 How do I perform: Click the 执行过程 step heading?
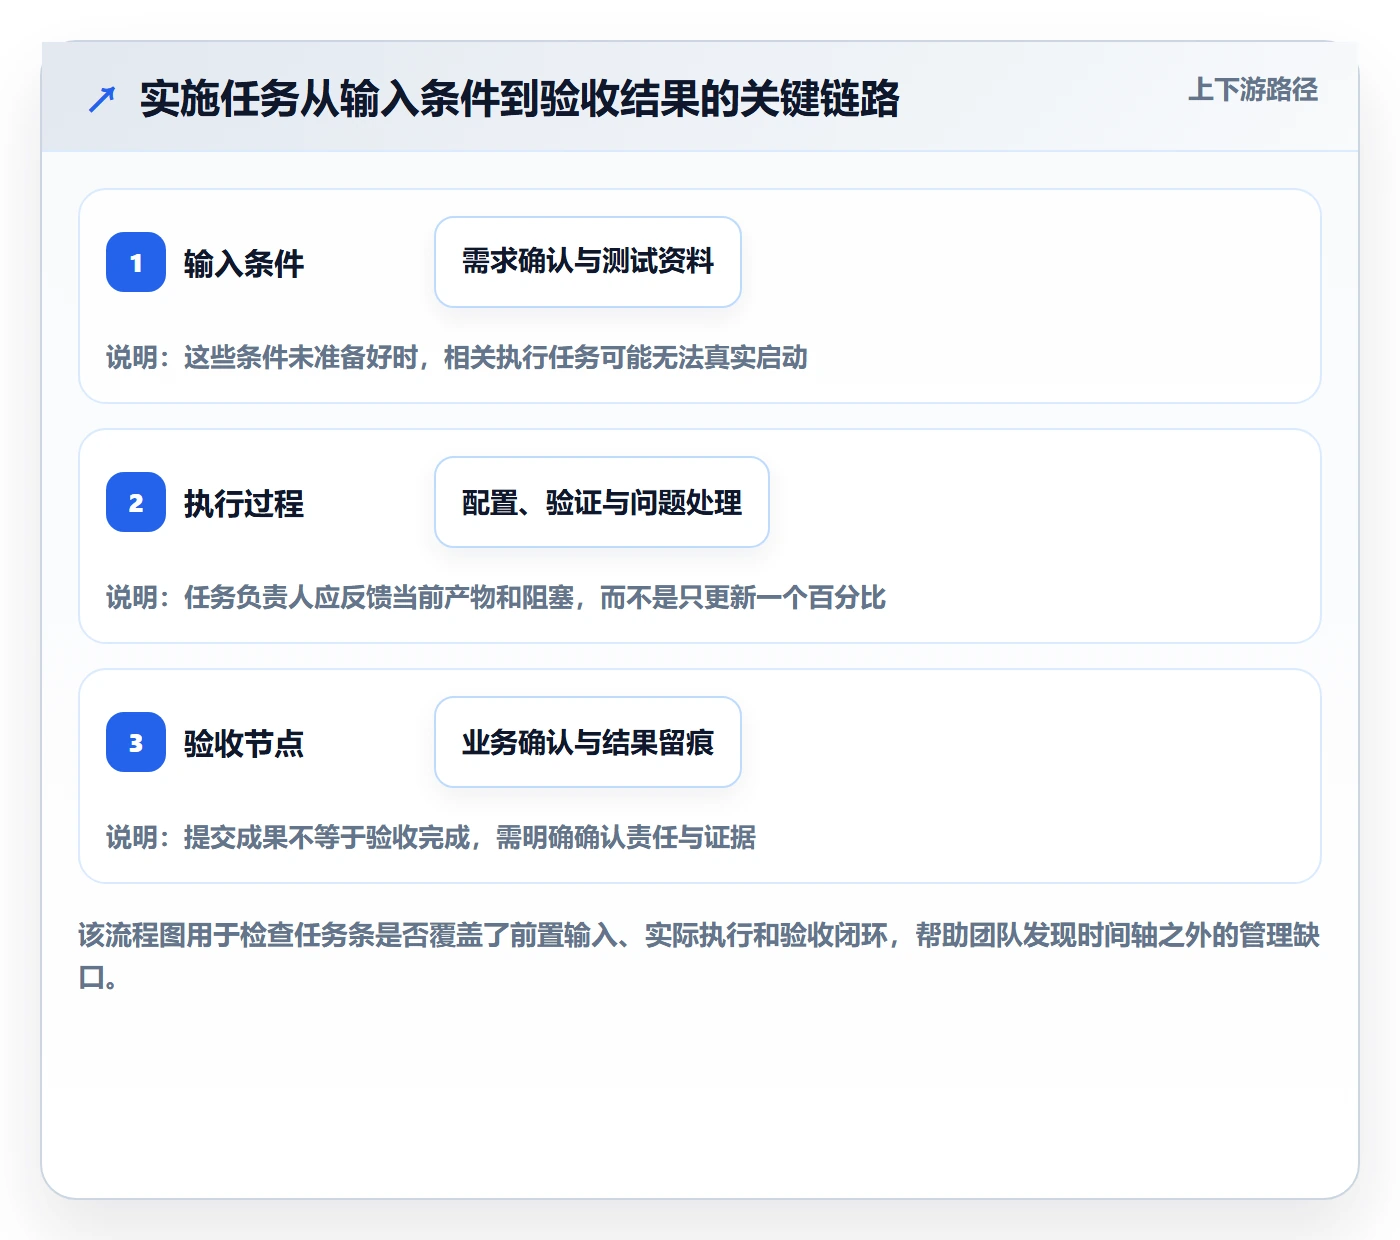pyautogui.click(x=244, y=503)
